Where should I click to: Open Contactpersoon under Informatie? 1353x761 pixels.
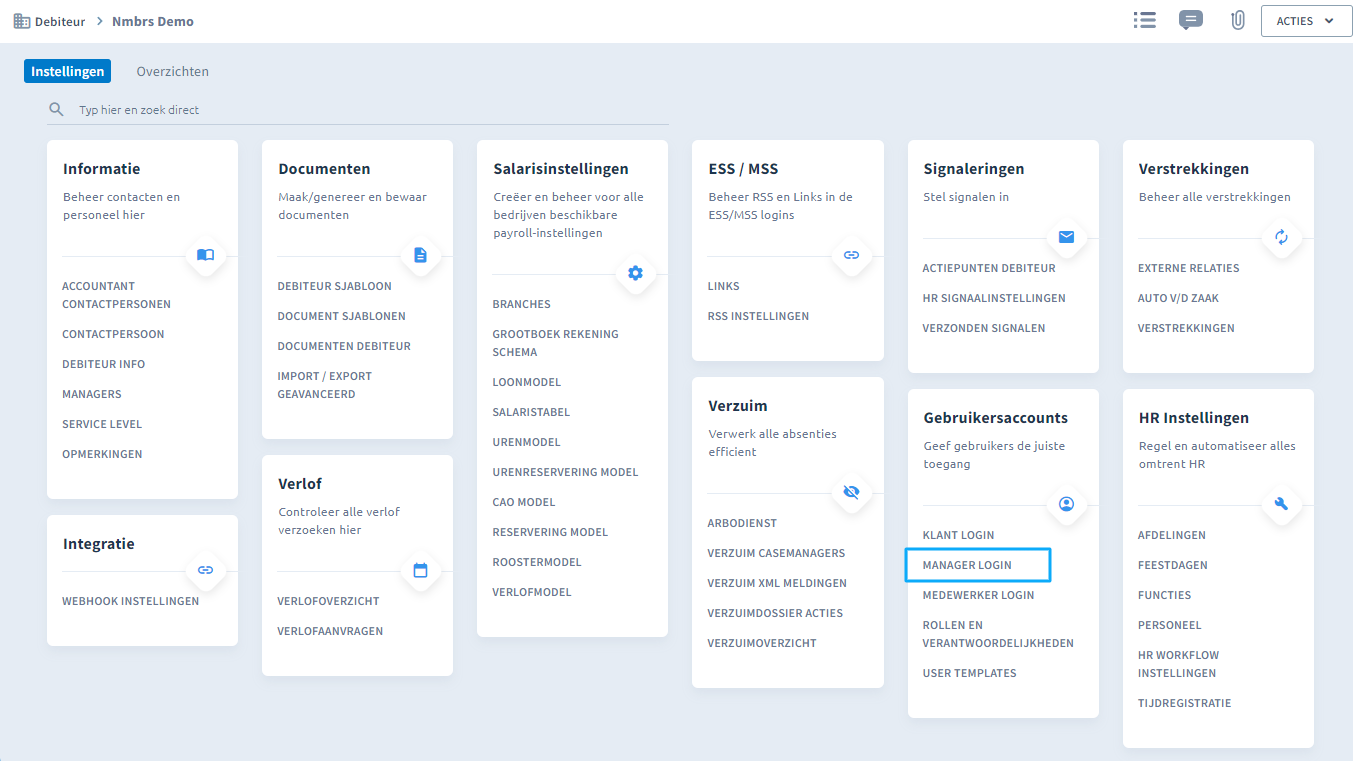coord(113,334)
